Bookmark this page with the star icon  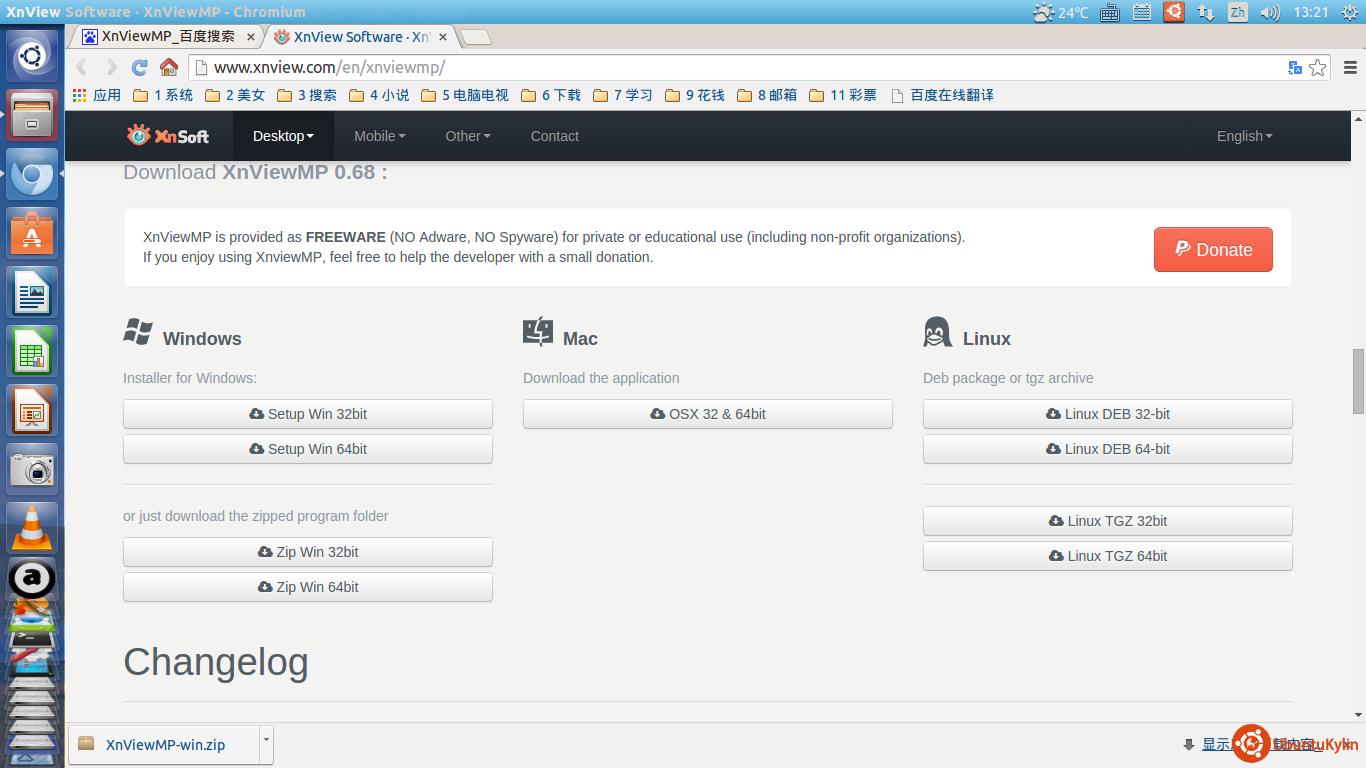tap(1318, 68)
